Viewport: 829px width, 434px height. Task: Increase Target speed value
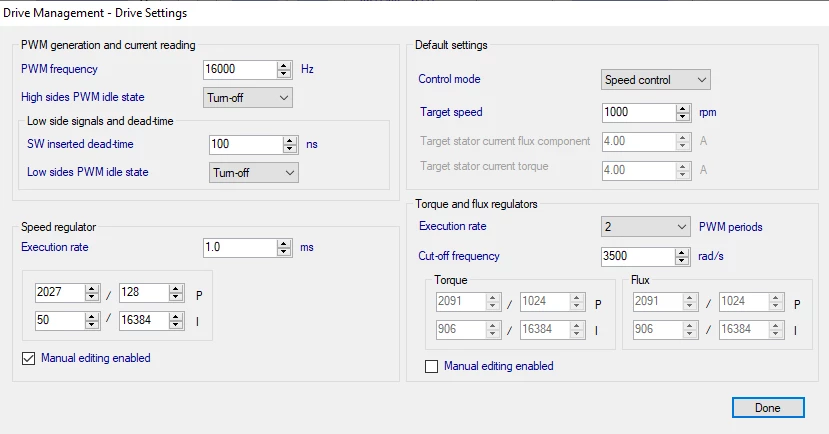coord(683,109)
